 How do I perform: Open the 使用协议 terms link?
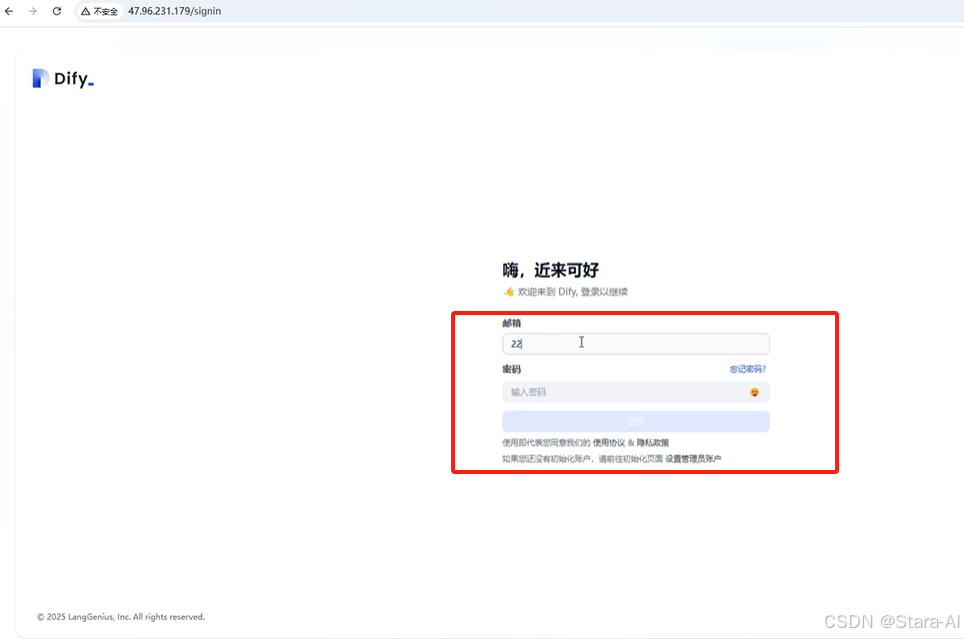(x=609, y=443)
